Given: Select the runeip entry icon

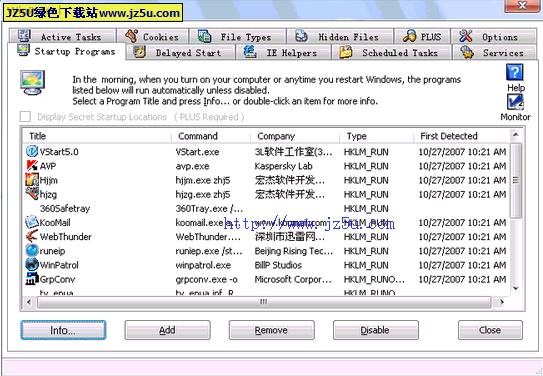Looking at the screenshot, I should (32, 250).
